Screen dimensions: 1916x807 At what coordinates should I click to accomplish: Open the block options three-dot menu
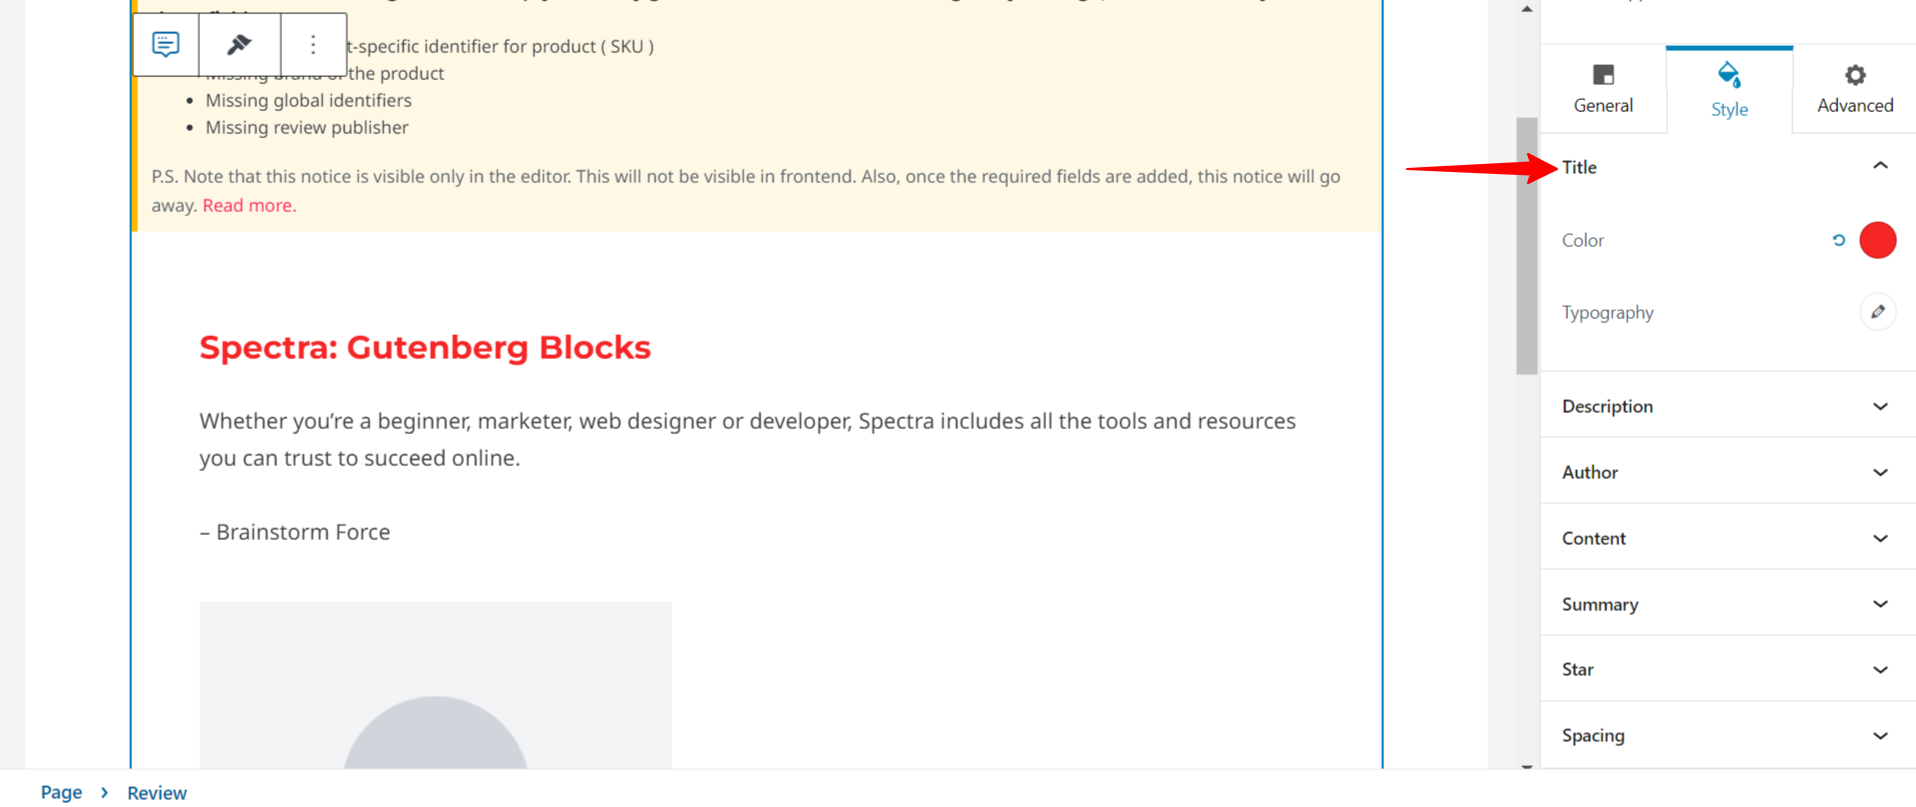pos(313,44)
